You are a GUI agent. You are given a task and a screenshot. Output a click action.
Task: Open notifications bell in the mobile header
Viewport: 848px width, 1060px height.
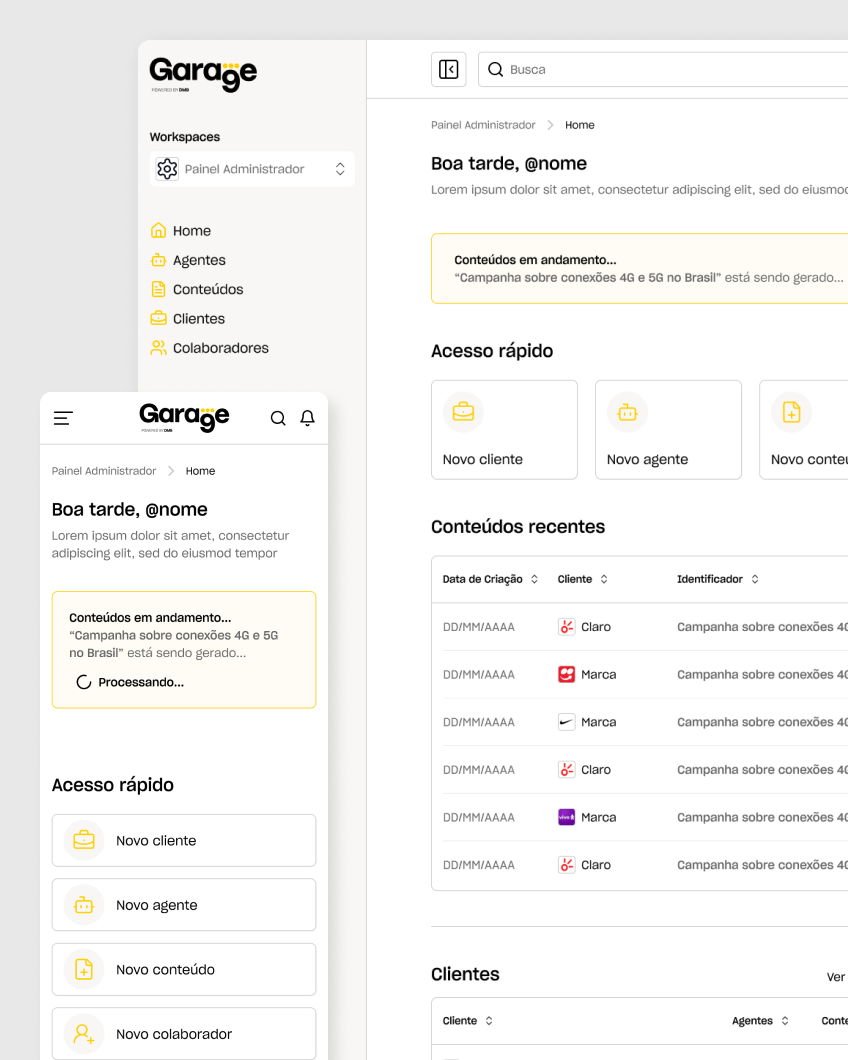tap(308, 418)
